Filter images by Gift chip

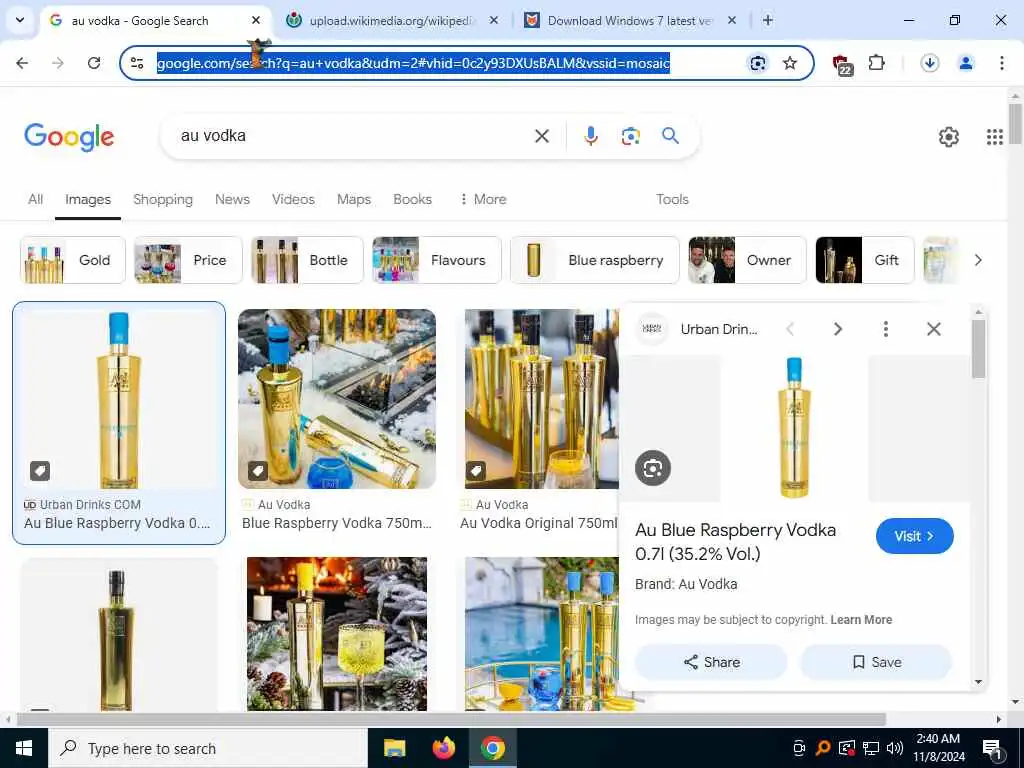(865, 260)
